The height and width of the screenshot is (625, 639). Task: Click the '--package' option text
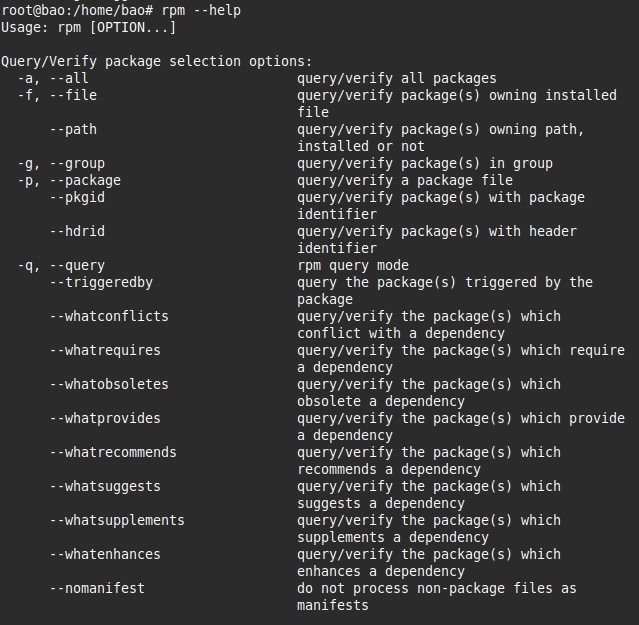(85, 180)
